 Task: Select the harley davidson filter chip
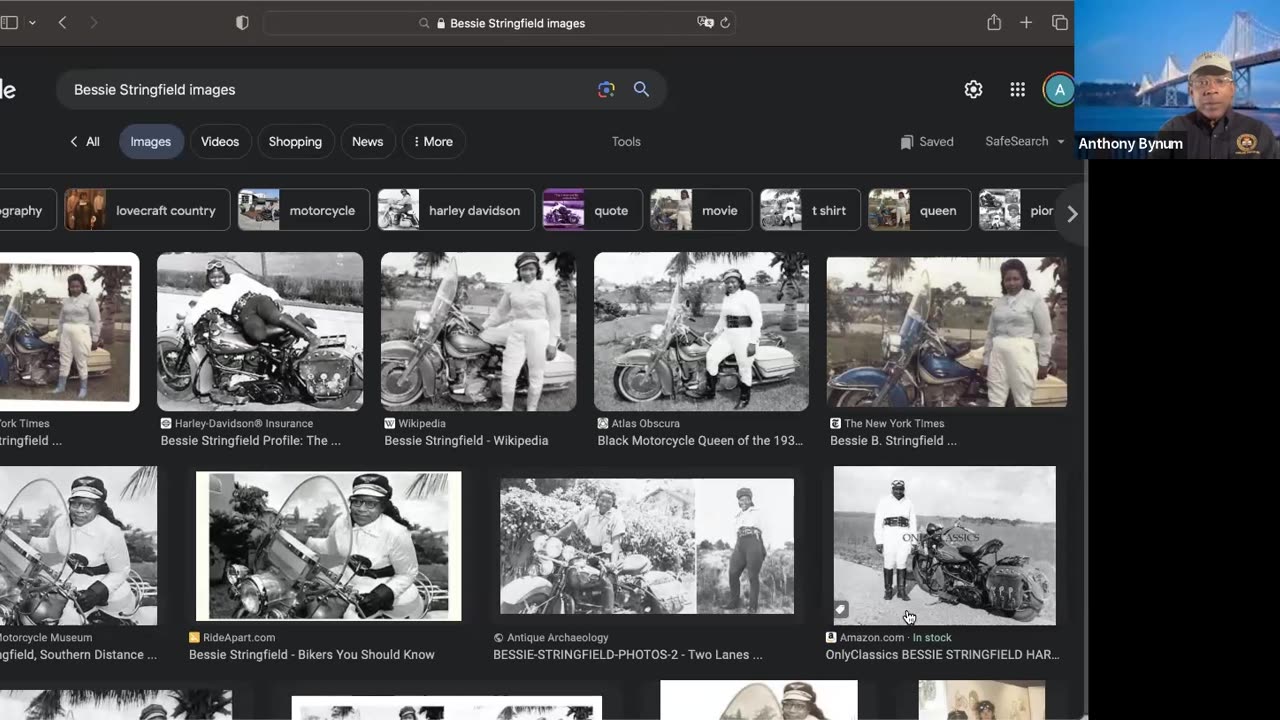pos(455,211)
